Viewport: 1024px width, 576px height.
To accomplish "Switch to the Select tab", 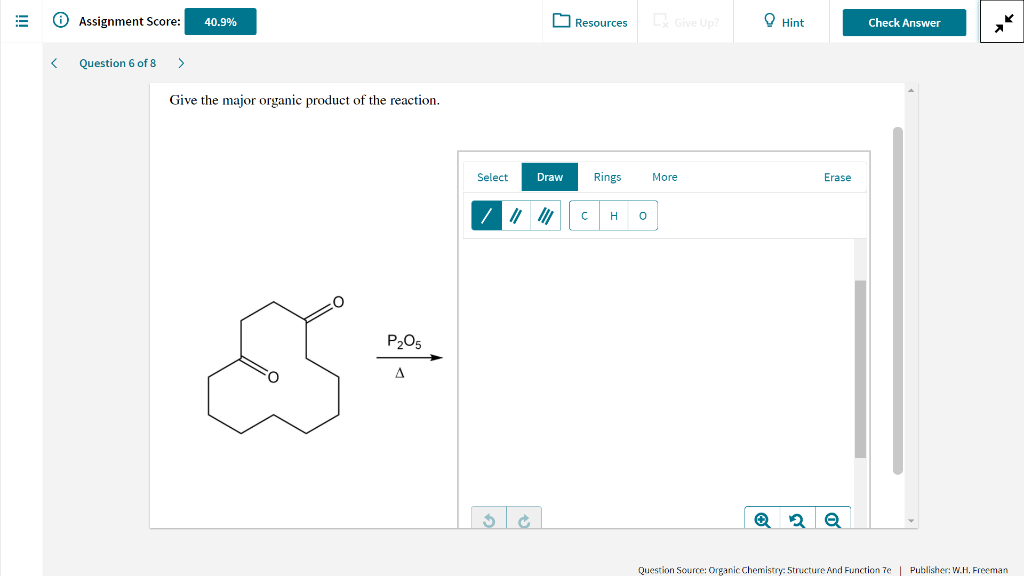I will click(492, 177).
